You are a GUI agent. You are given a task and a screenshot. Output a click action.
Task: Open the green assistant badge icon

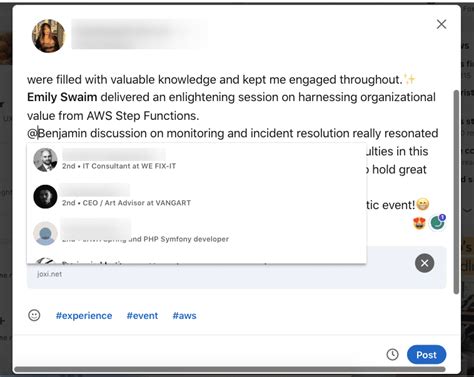(x=437, y=222)
